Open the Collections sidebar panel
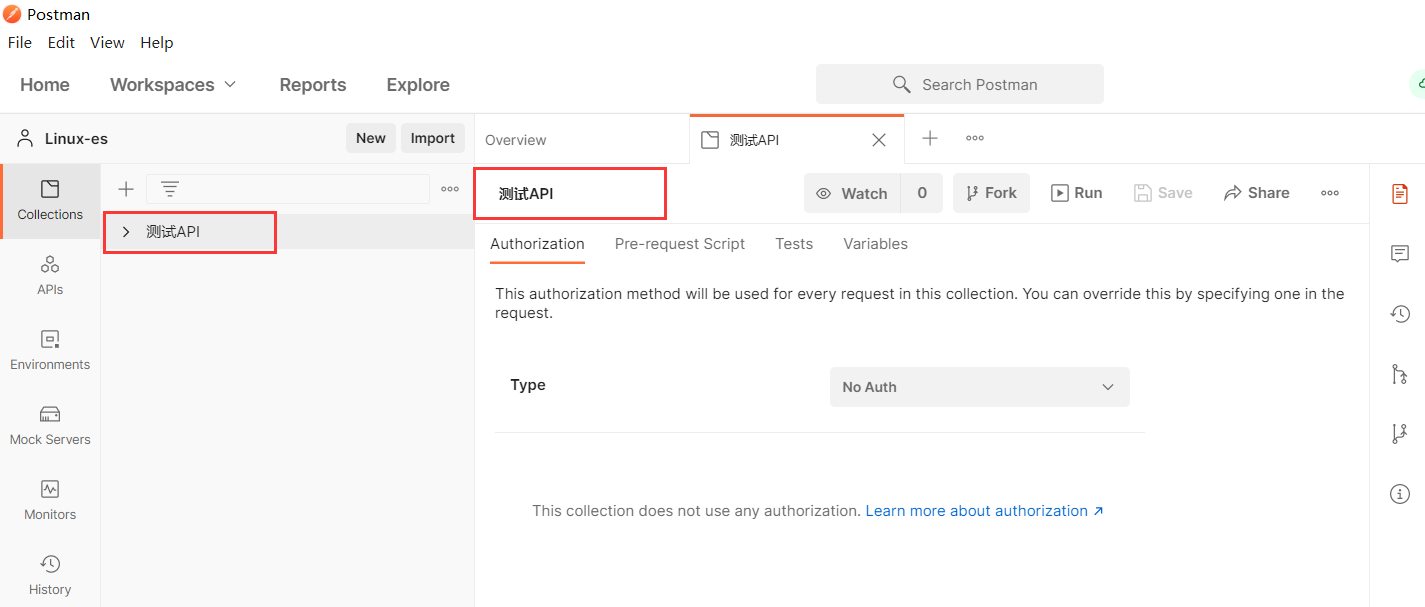Viewport: 1425px width, 607px height. pos(50,201)
